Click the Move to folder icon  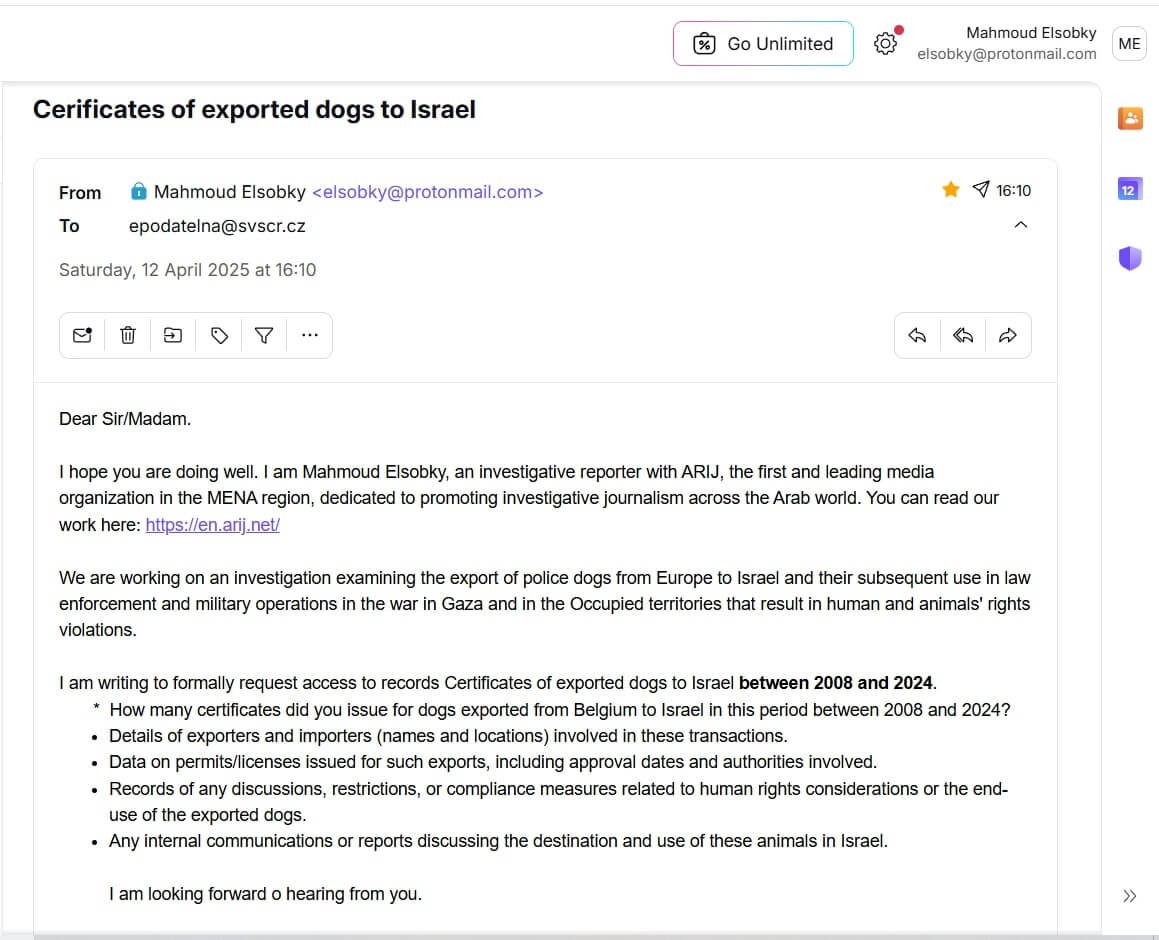pyautogui.click(x=173, y=336)
